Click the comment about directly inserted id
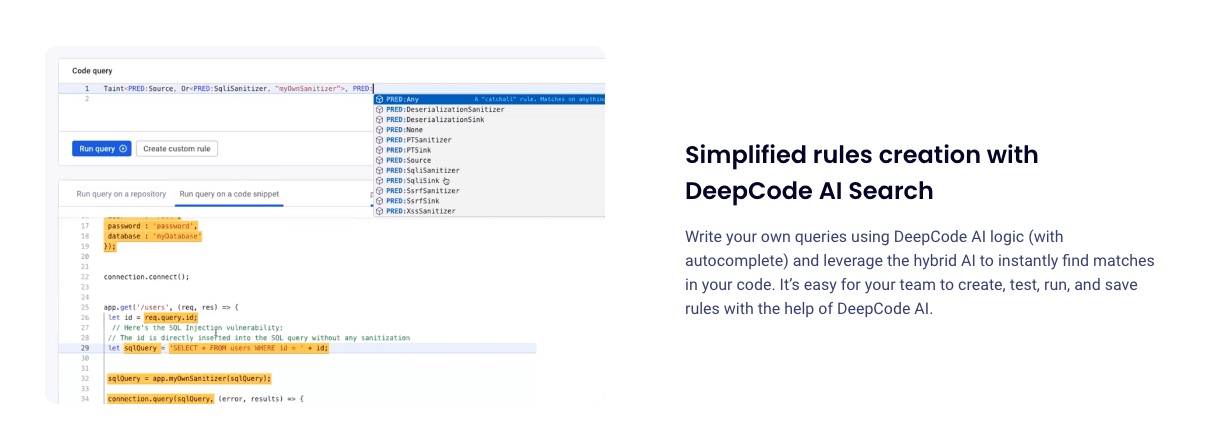Screen dimensions: 1217x447 258,338
